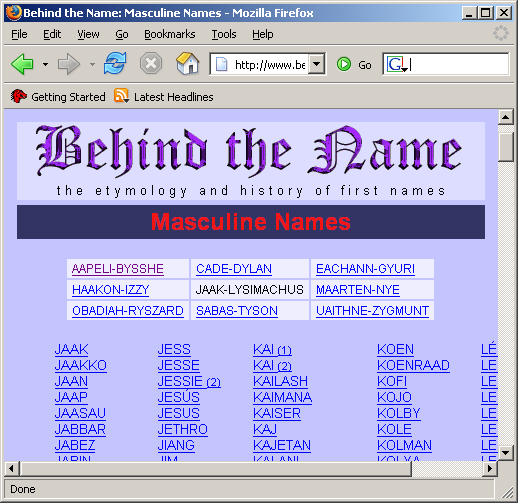Click the KAJETAN name link

coord(282,446)
